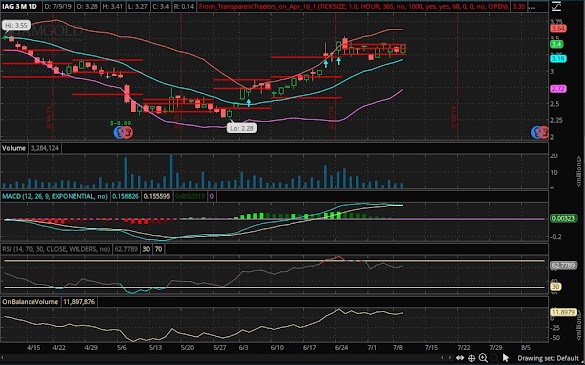Click the 4/15 date axis label
The image size is (585, 365).
point(34,347)
